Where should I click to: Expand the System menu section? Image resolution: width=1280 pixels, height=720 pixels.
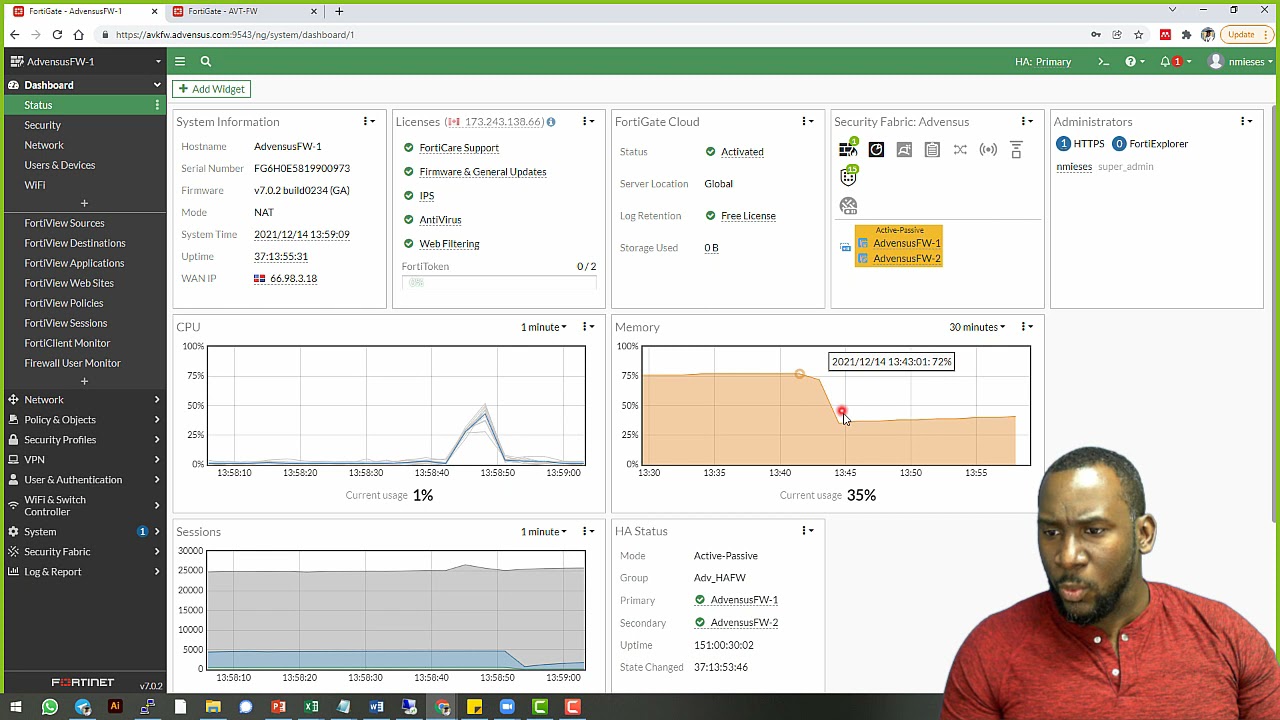click(x=84, y=532)
